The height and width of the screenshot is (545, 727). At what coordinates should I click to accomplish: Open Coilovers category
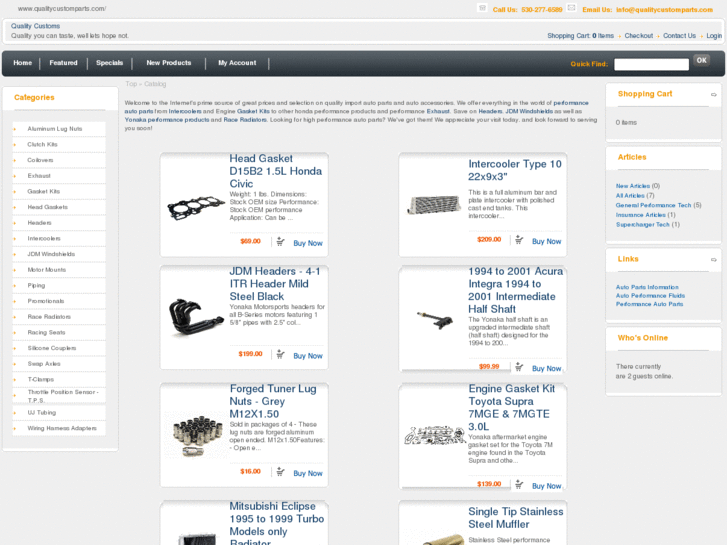40,160
